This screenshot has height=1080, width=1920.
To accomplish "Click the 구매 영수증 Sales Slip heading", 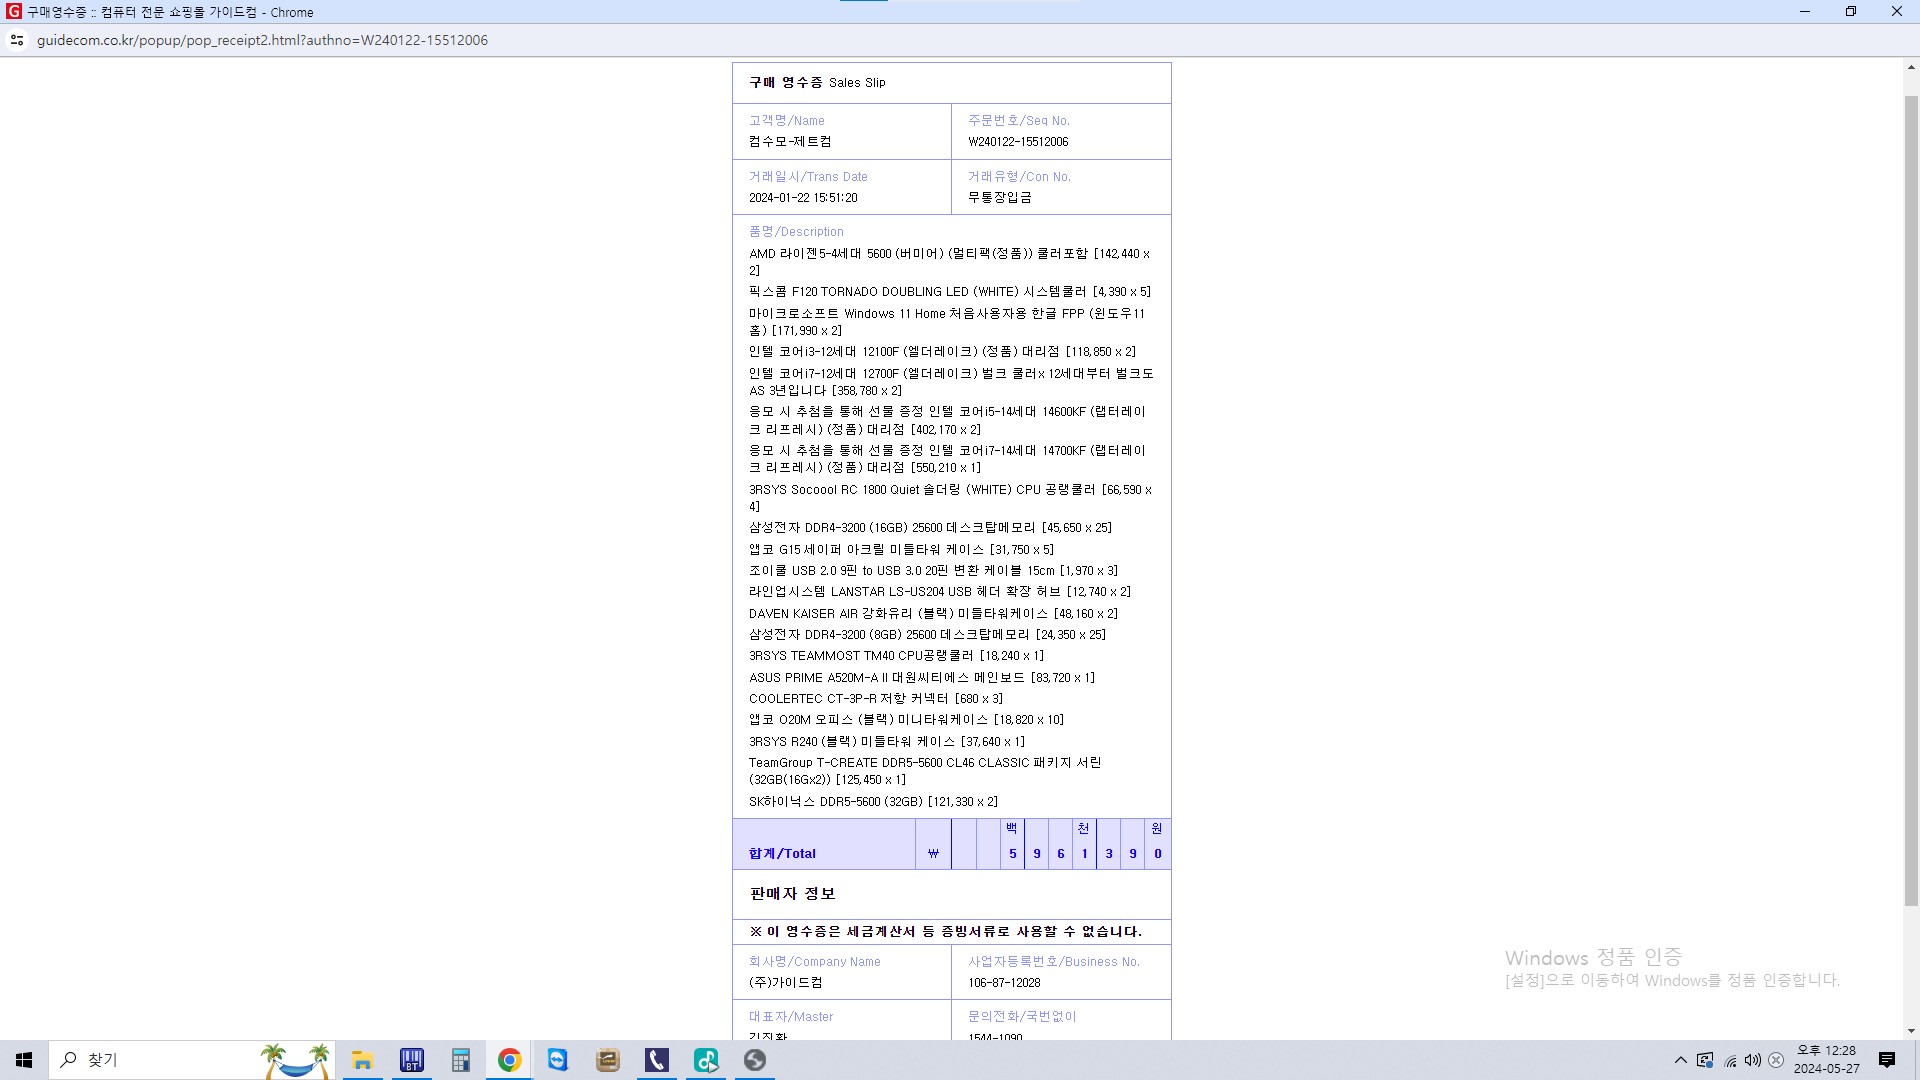I will 817,83.
